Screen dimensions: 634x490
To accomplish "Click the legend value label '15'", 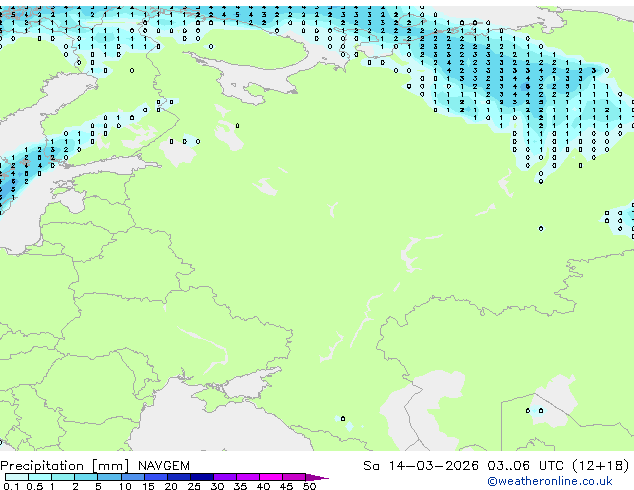I will 148,486.
